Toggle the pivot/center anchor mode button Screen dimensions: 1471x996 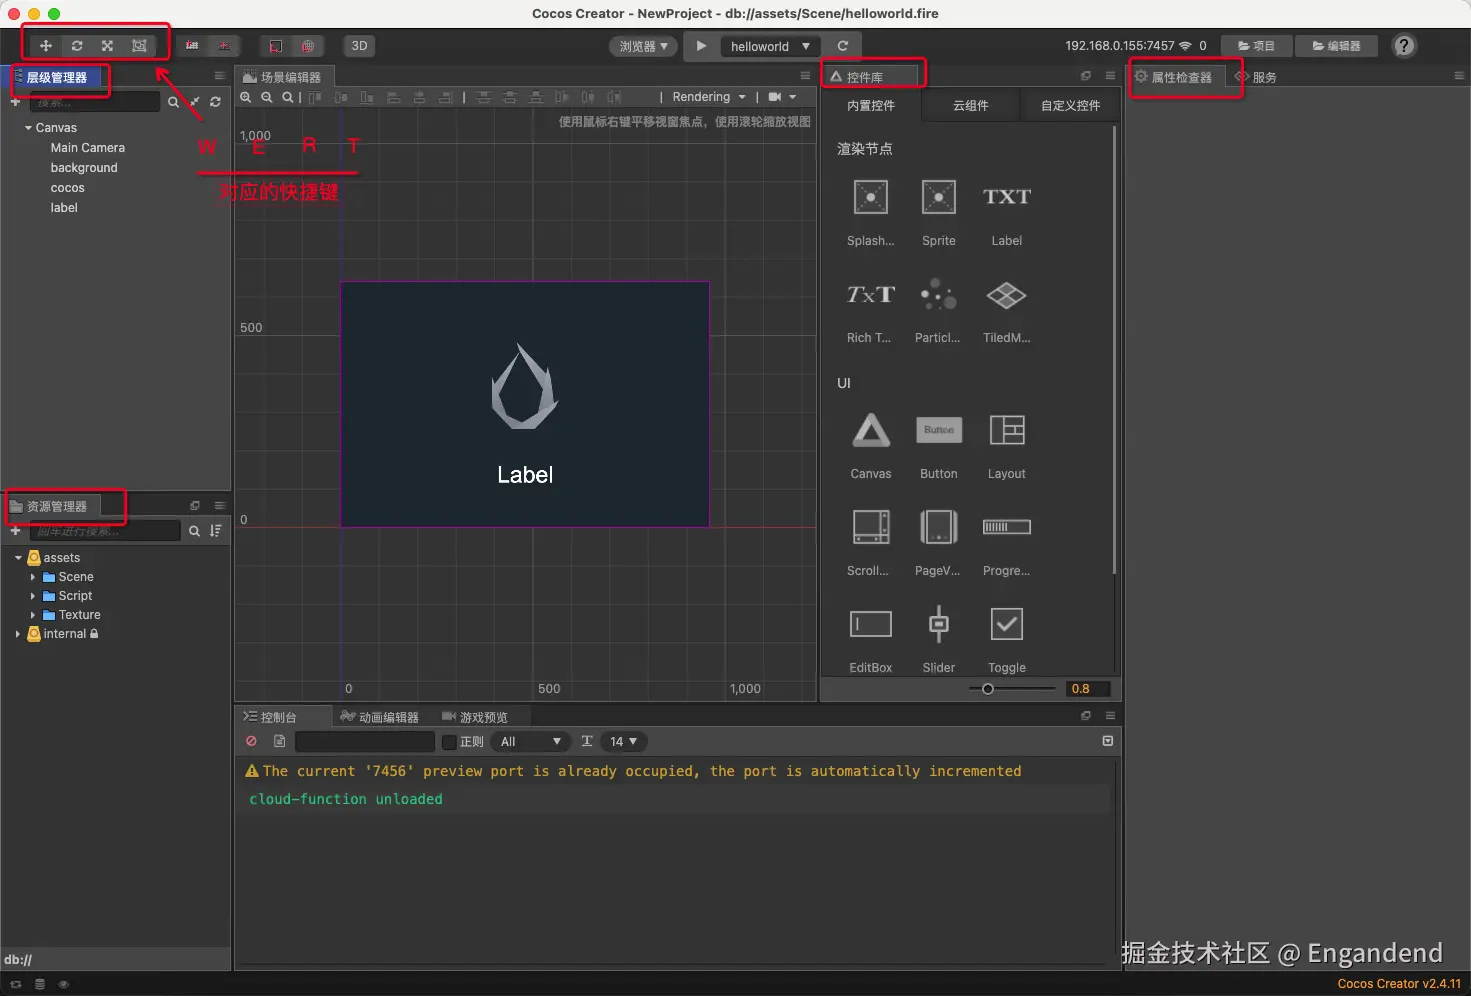click(x=192, y=46)
